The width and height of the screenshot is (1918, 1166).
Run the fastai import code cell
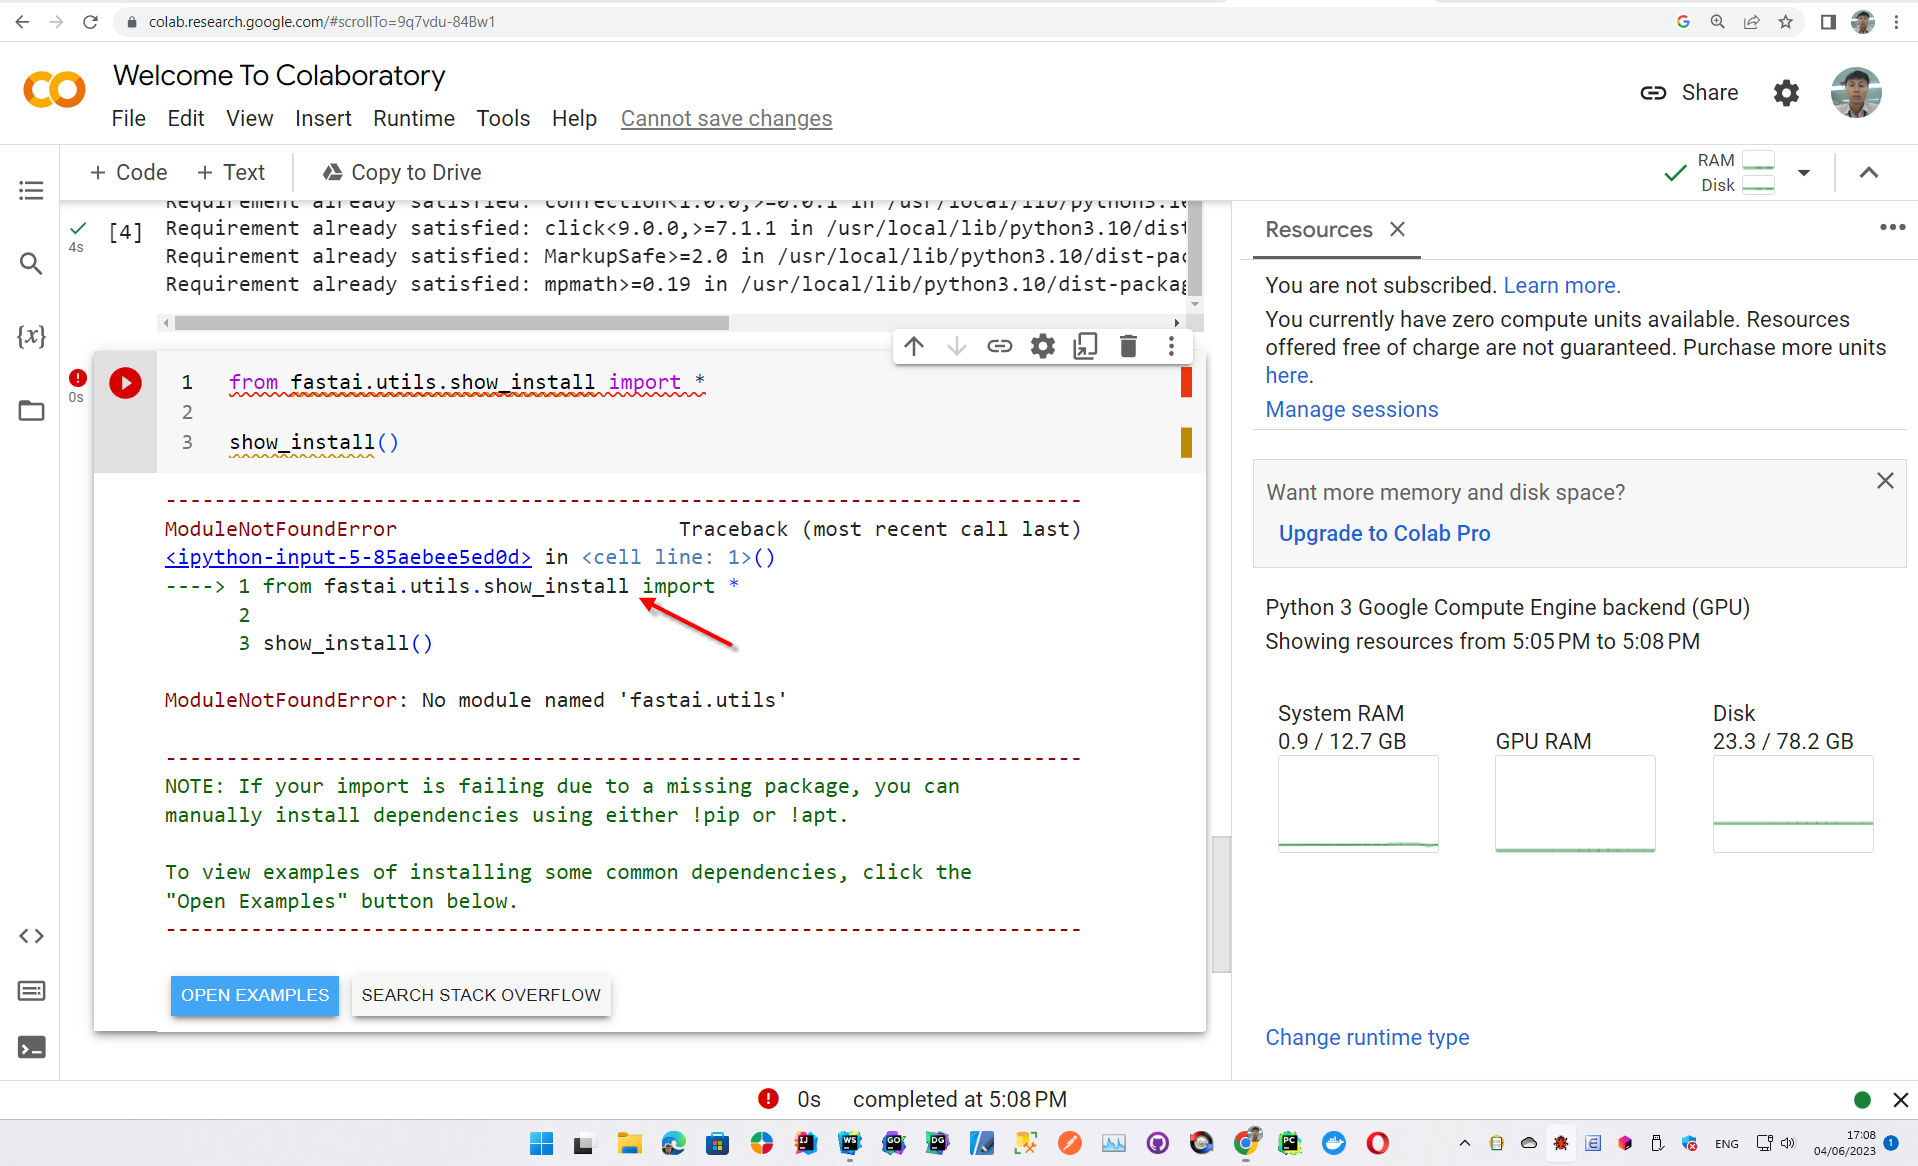[x=125, y=382]
